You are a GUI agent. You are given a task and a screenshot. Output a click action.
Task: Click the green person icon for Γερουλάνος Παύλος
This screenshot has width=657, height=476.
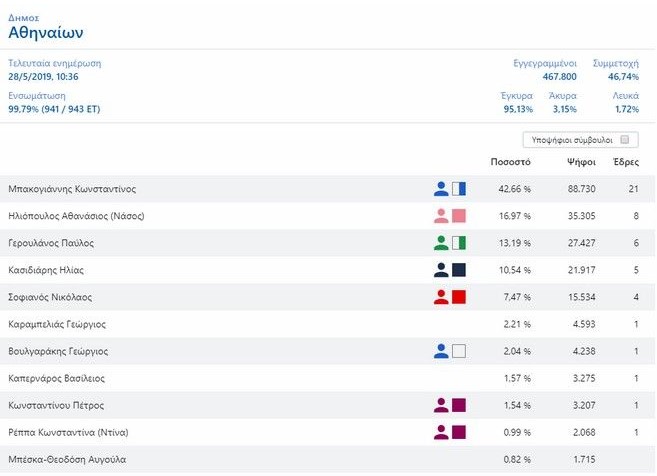coord(442,242)
